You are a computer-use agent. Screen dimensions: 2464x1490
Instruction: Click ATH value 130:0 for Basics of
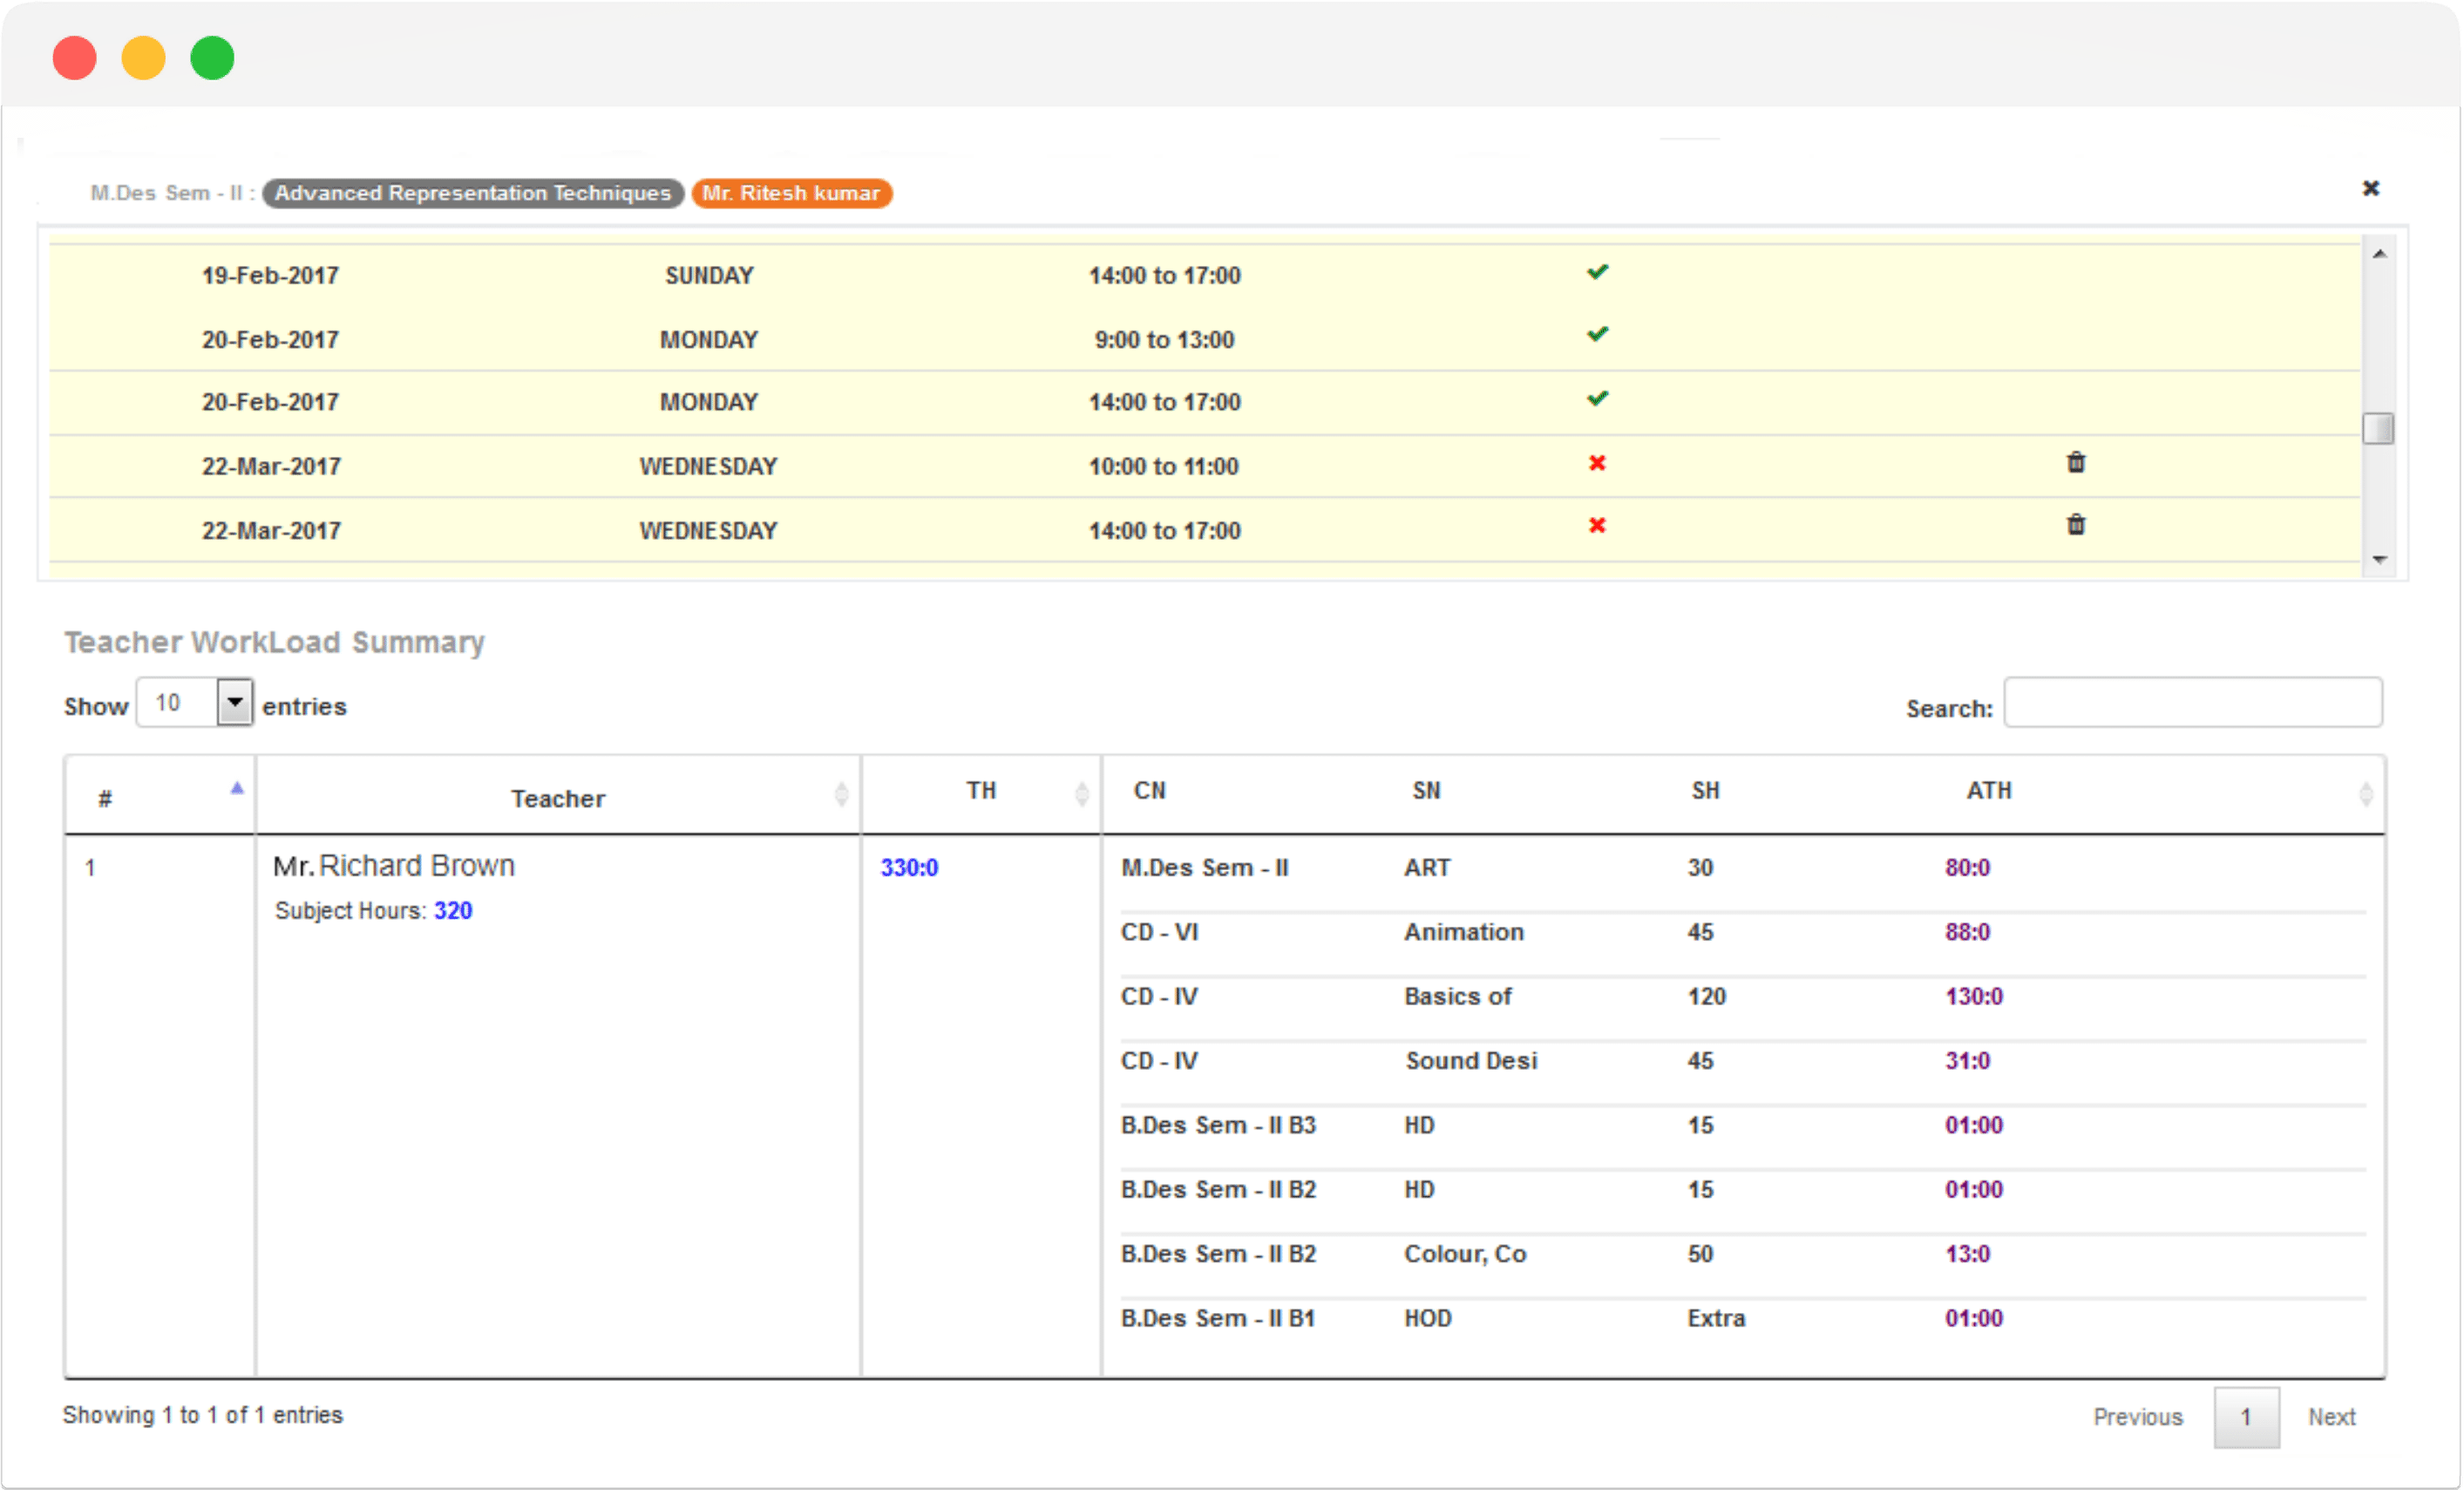pyautogui.click(x=1974, y=997)
